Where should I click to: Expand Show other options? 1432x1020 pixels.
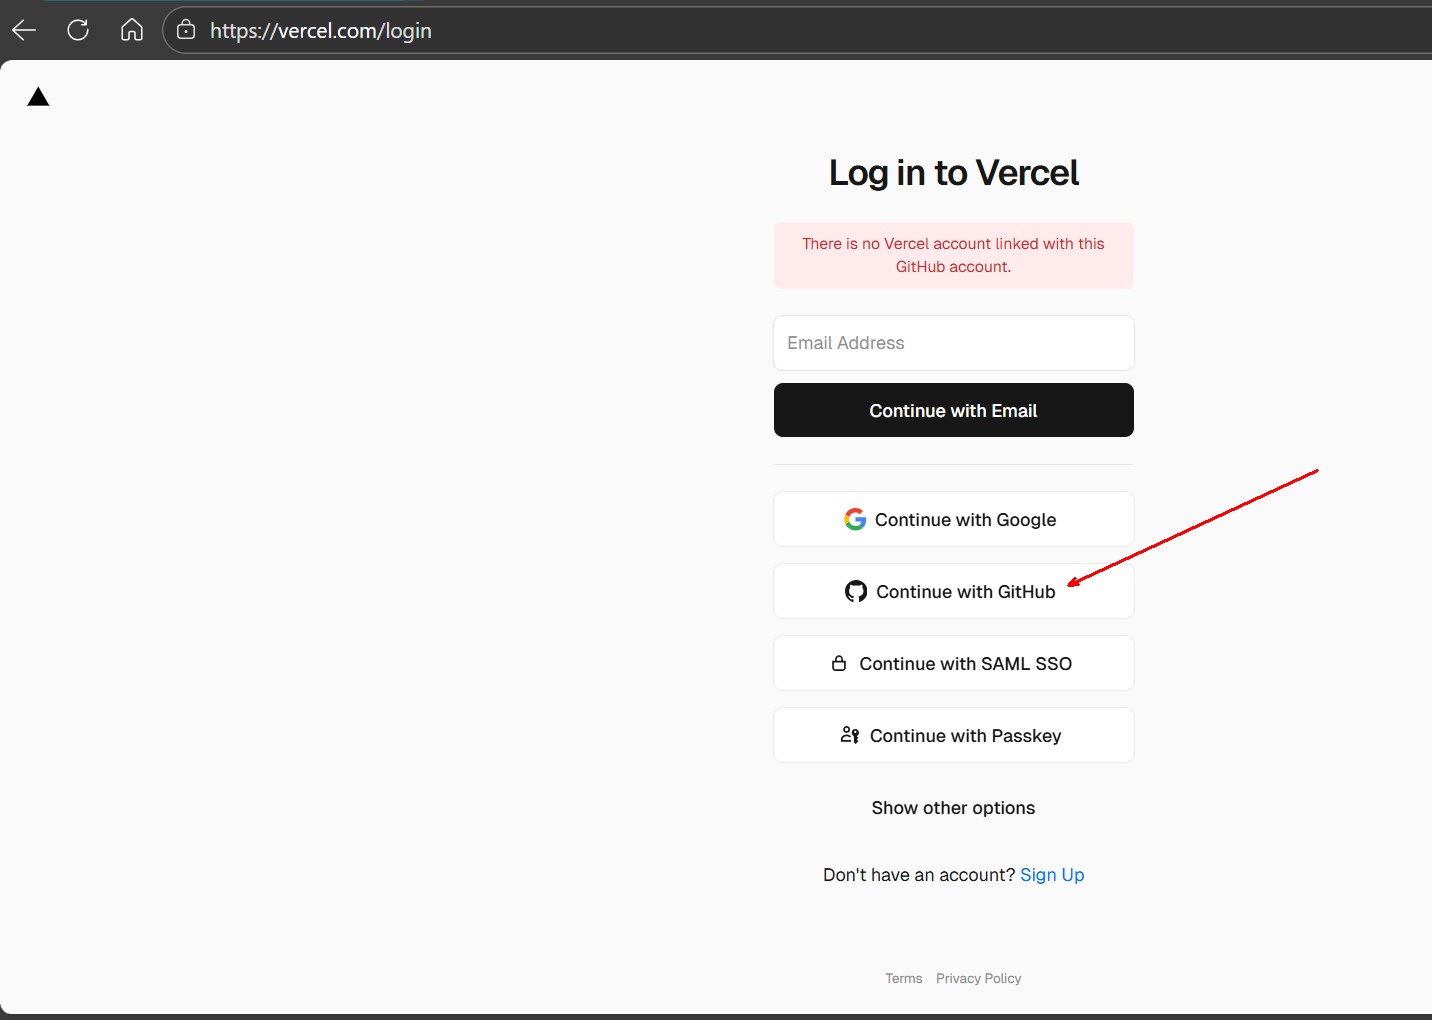(953, 808)
